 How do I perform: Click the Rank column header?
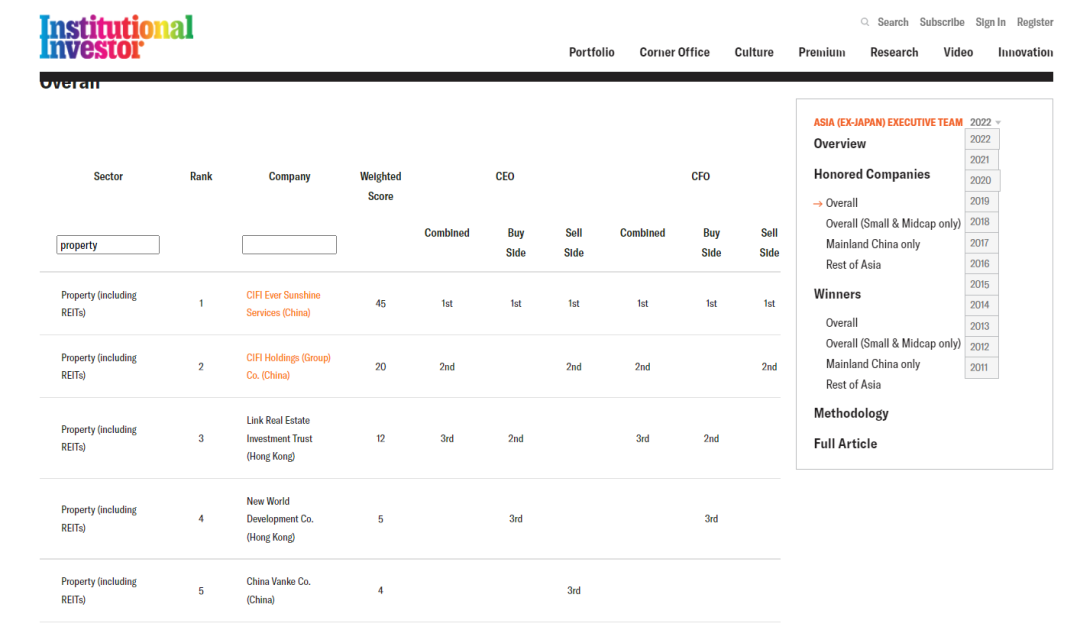point(201,176)
